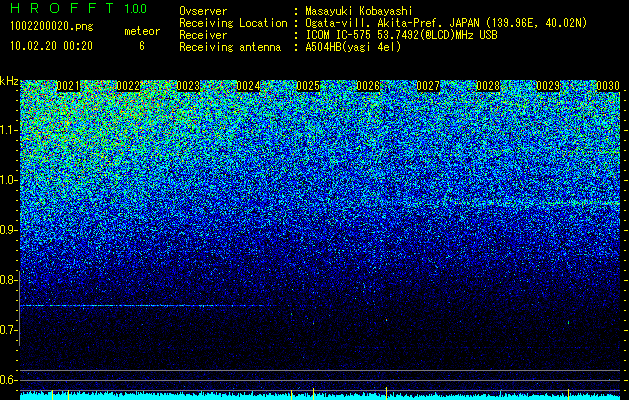Click the Ogata-vill. Akita-Pref. JAPAN location text
The width and height of the screenshot is (629, 400).
coord(446,23)
